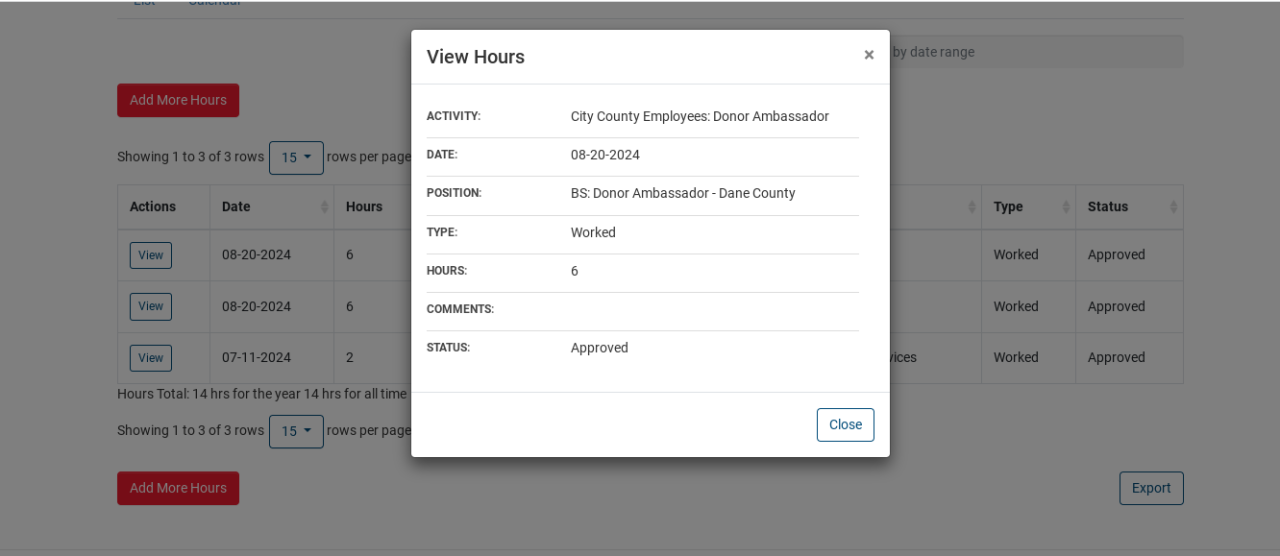1280x556 pixels.
Task: Click the Export button
Action: tap(1151, 488)
